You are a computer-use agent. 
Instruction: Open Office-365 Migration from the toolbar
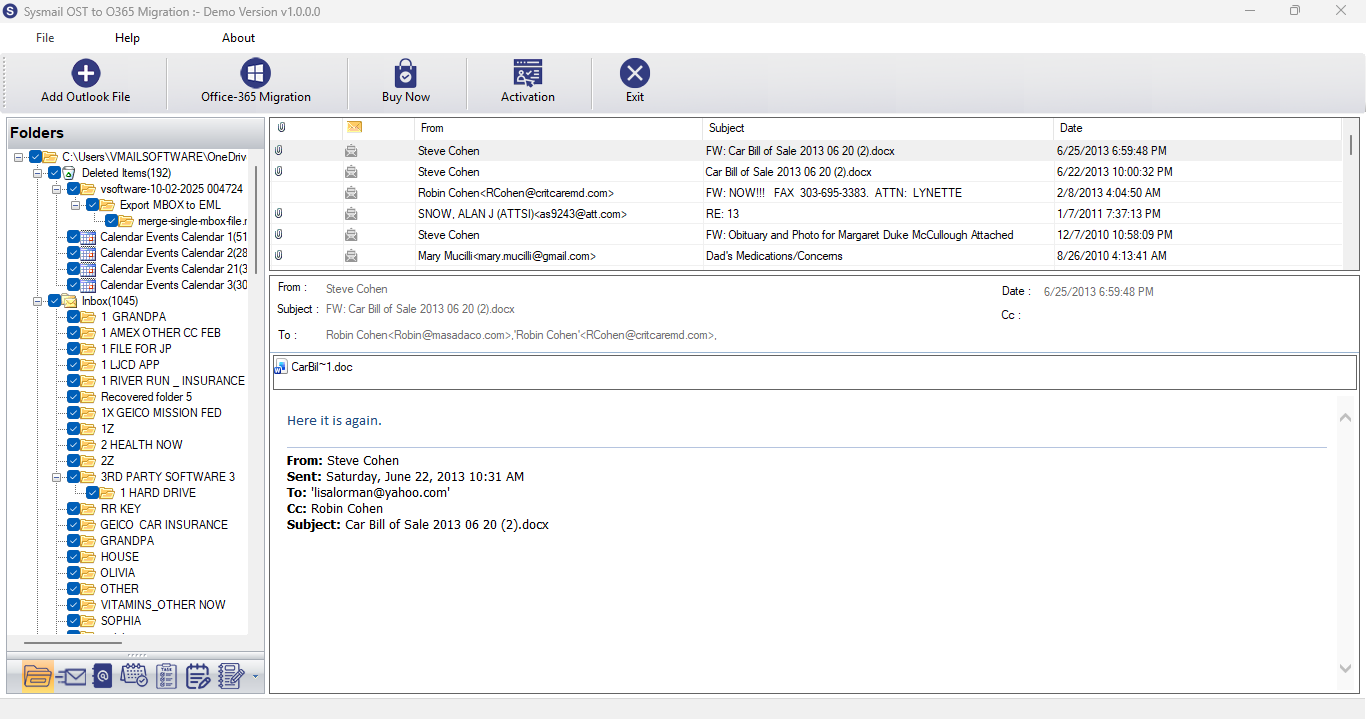(256, 82)
